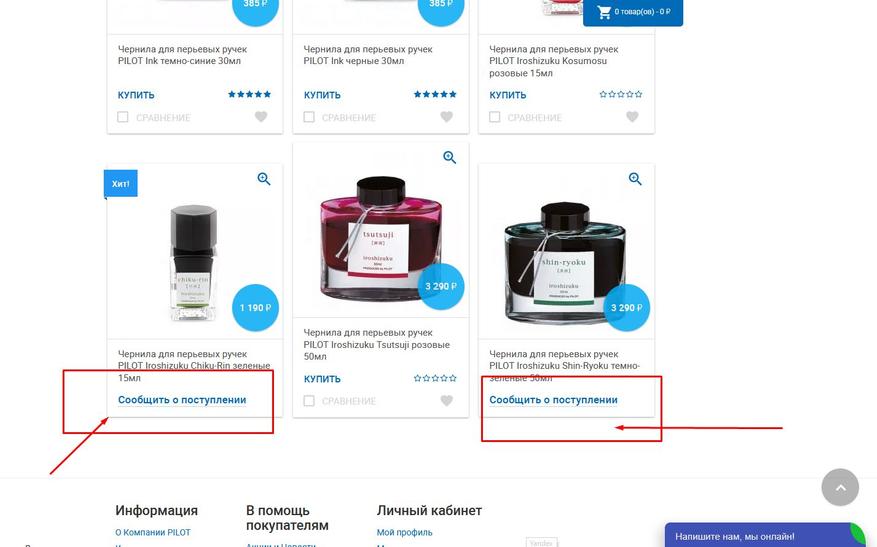Enable compare checkbox for black PILOT ink
The image size is (877, 547).
pos(309,117)
